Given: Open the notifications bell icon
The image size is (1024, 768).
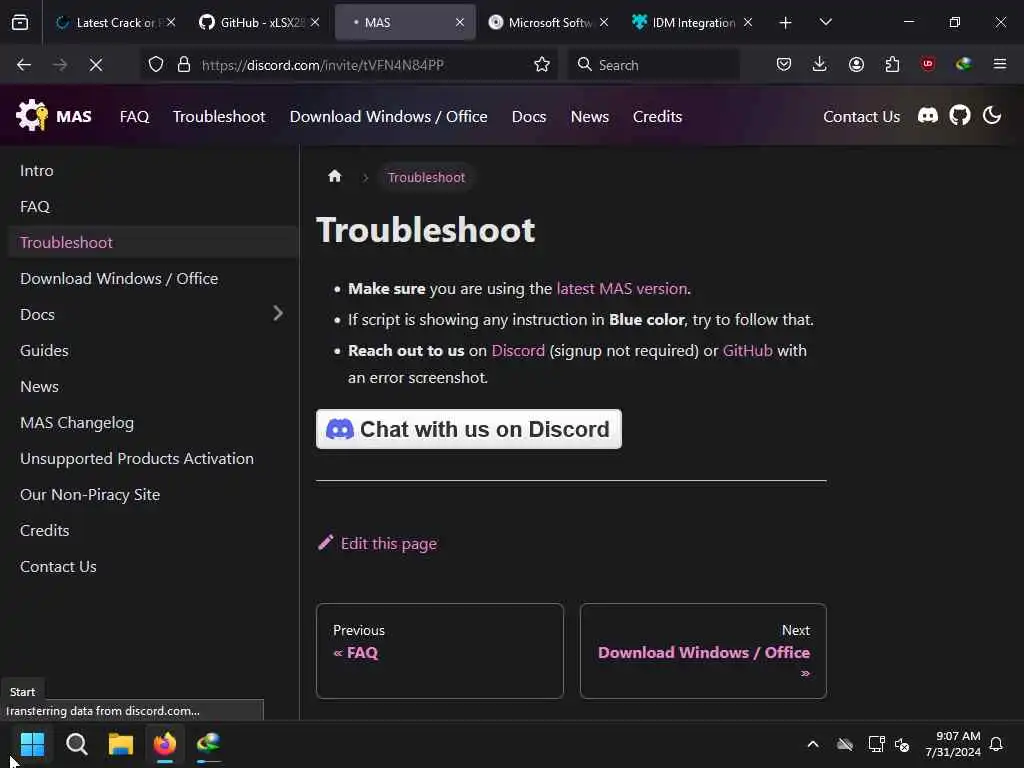Looking at the screenshot, I should click(996, 744).
